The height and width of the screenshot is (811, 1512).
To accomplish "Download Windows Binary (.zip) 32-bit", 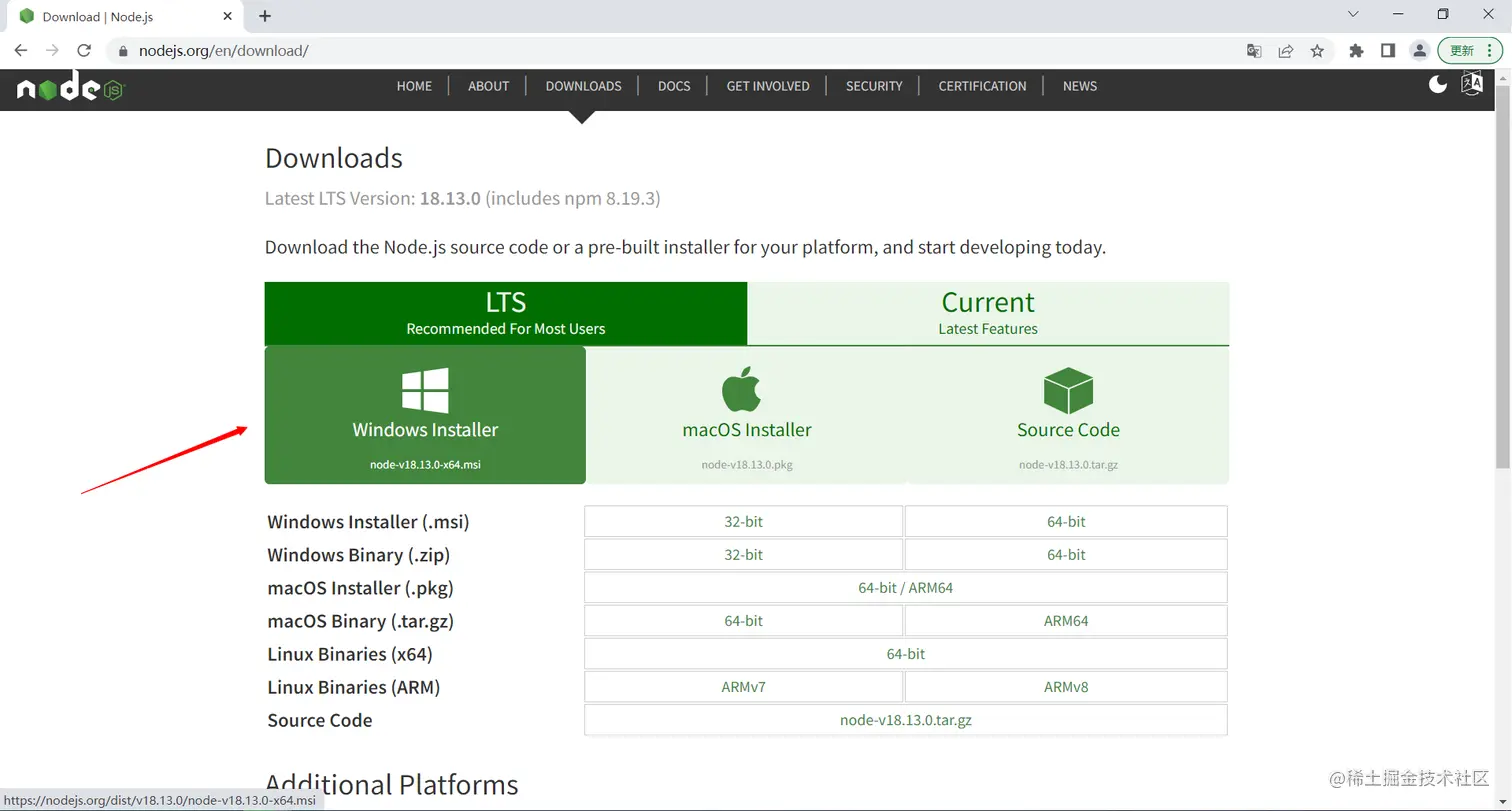I will (744, 555).
